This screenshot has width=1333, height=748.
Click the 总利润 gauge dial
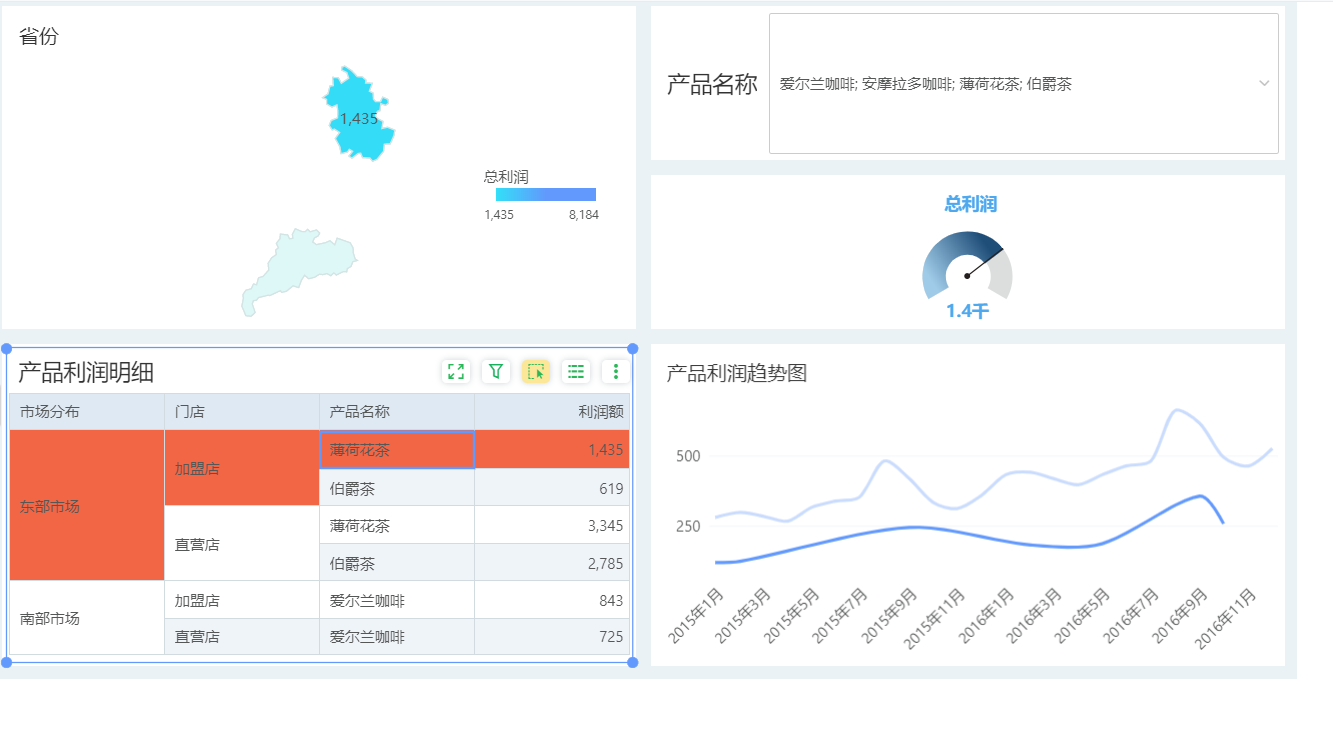pos(967,268)
